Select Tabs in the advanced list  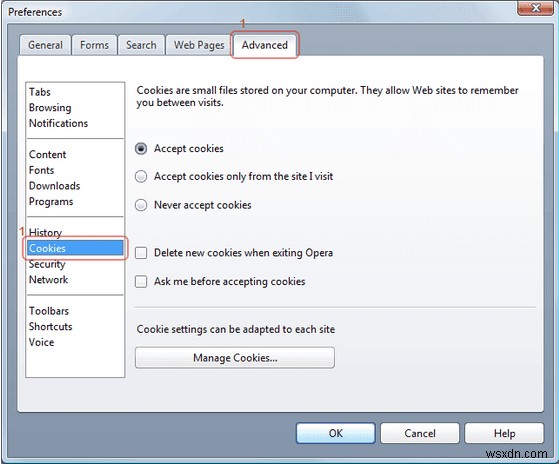coord(40,92)
